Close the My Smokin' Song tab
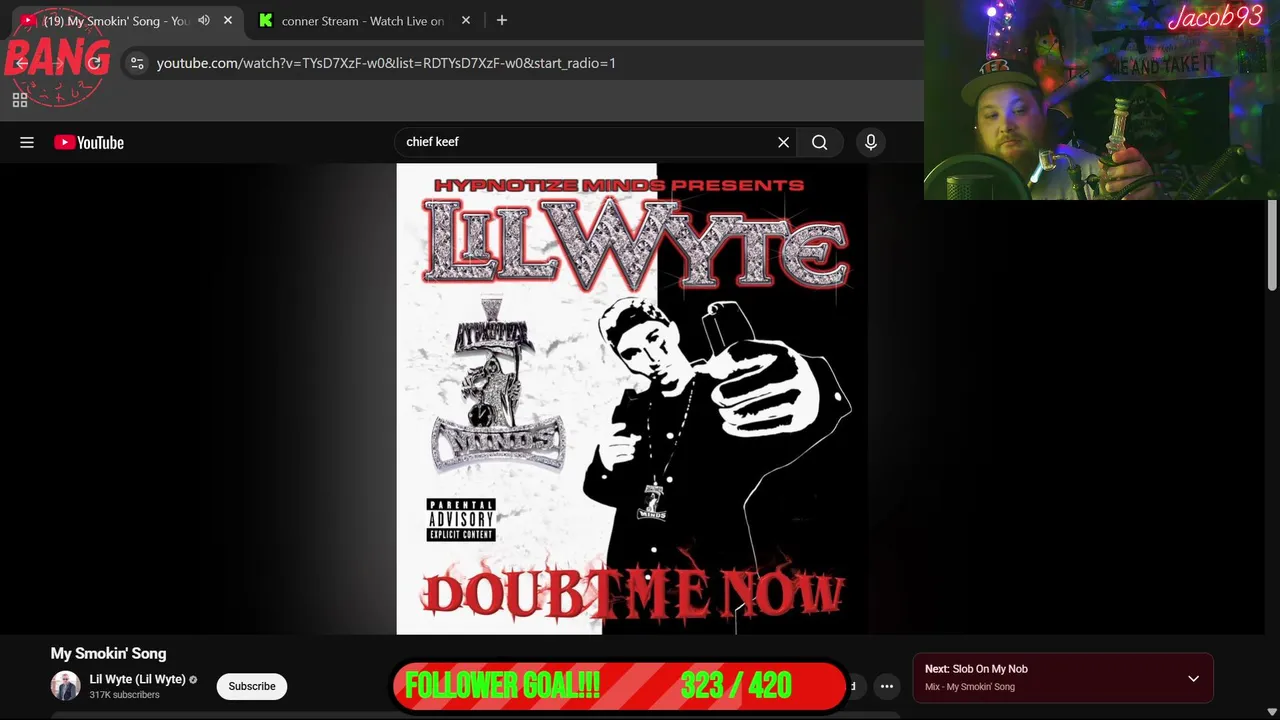Screen dimensions: 1280x720 click(228, 20)
